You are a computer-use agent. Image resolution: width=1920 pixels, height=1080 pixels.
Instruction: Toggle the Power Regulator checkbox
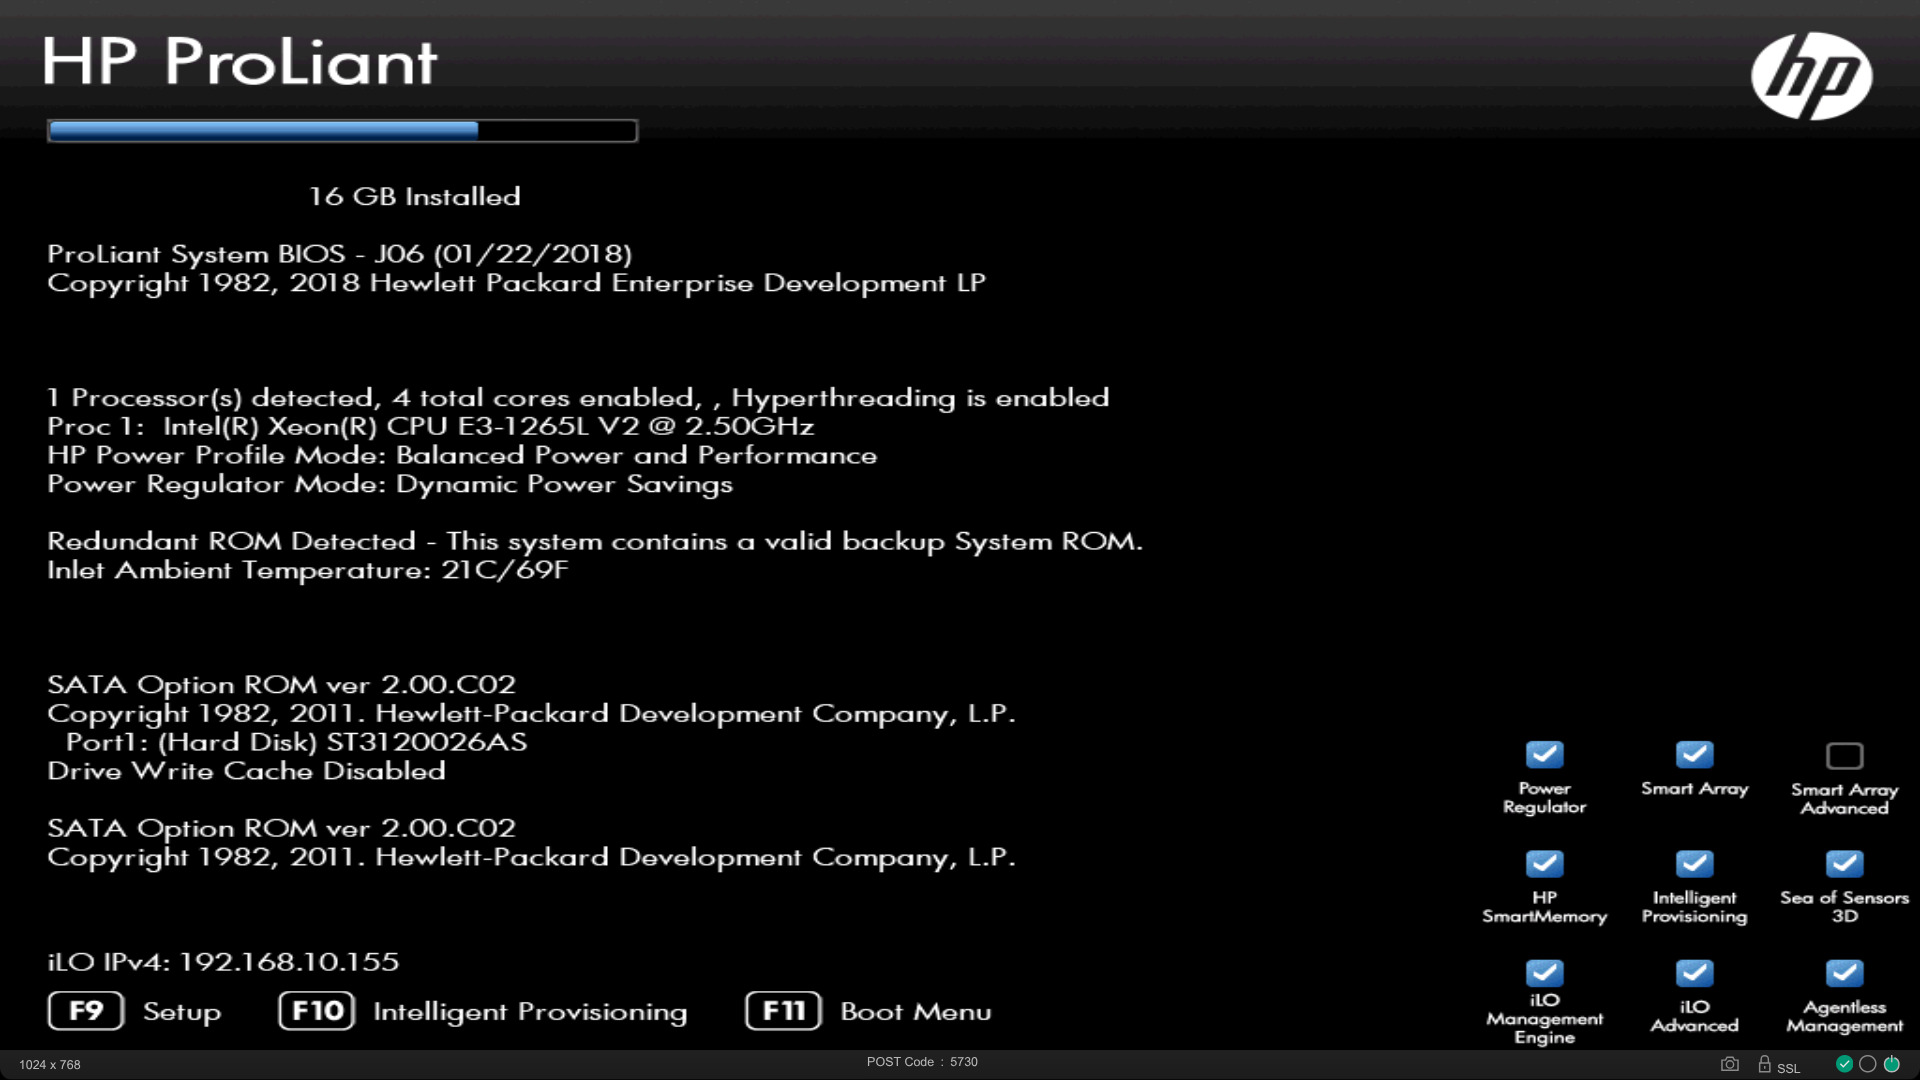click(x=1544, y=754)
